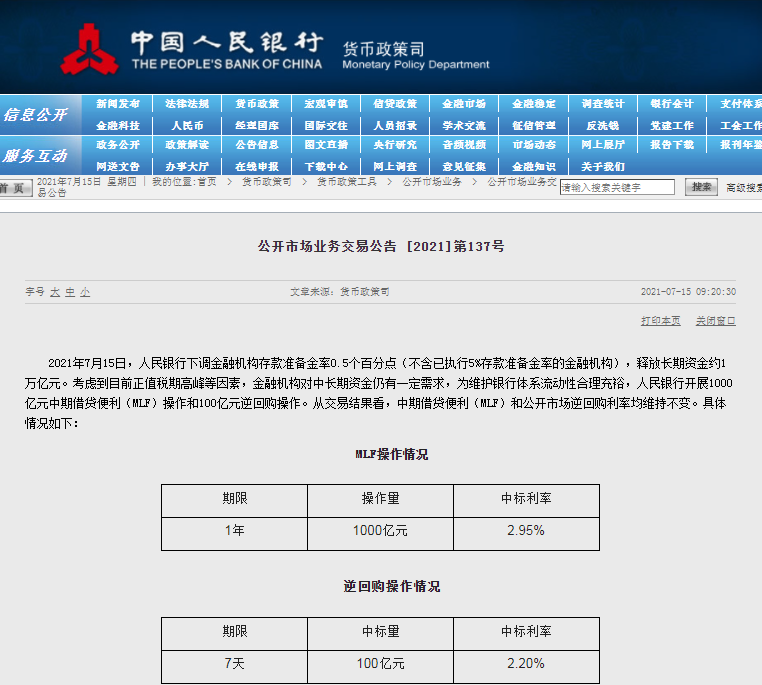Screen dimensions: 762x685
Task: Go to 市场动态 section
Action: 534,145
